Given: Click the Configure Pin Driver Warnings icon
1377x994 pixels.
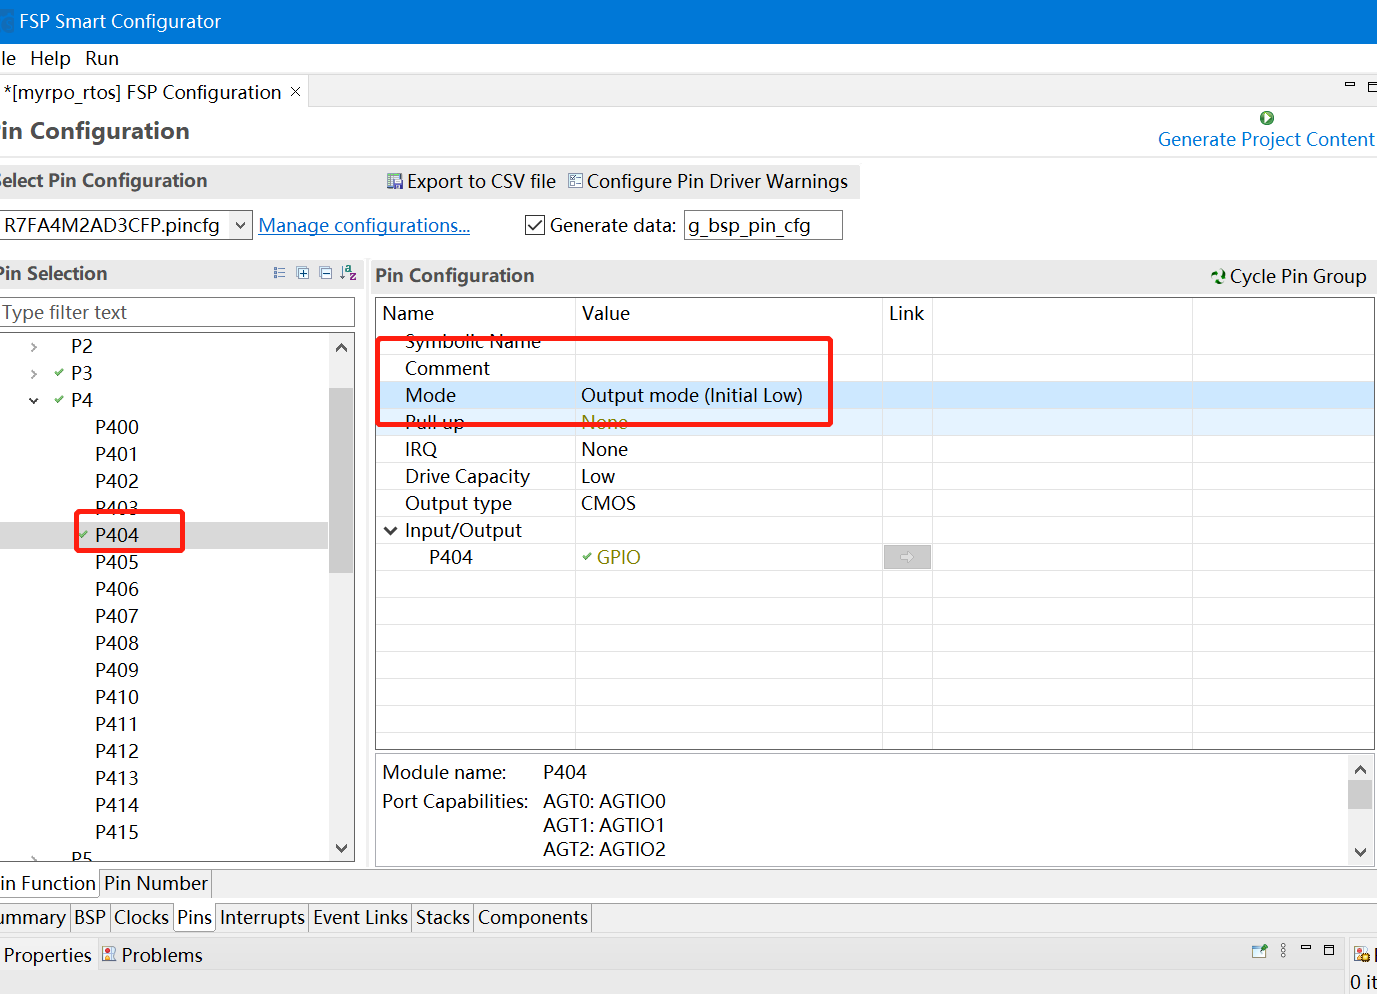Looking at the screenshot, I should point(575,180).
